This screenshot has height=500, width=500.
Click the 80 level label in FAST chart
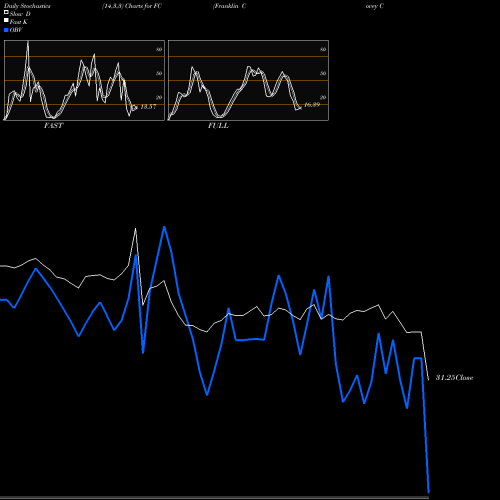[159, 49]
